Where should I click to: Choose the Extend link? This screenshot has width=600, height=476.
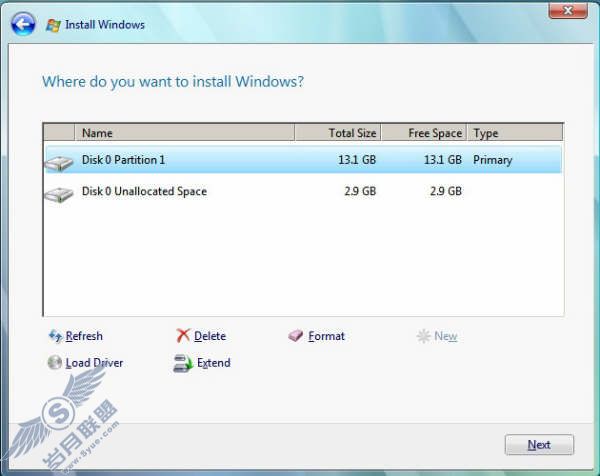click(x=214, y=363)
